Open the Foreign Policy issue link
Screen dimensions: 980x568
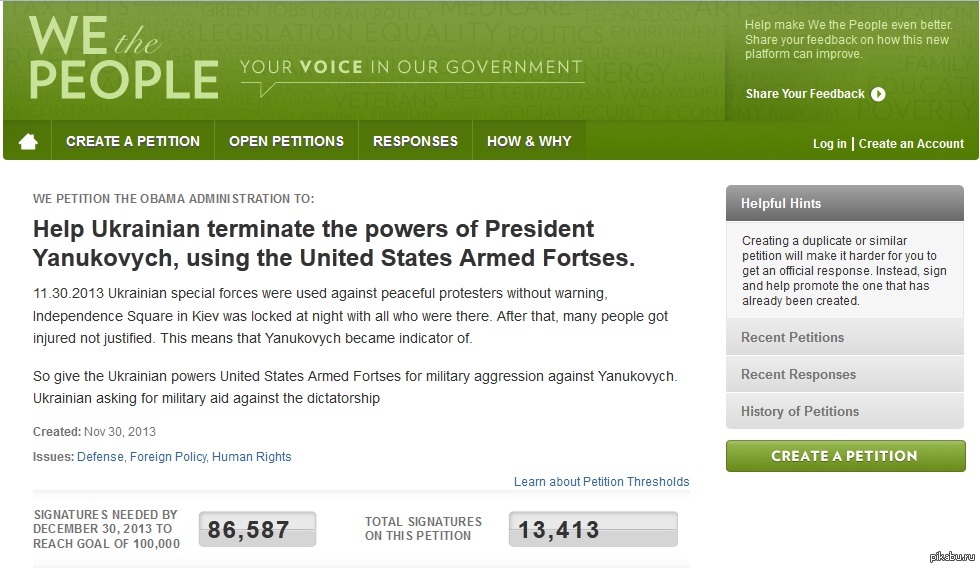point(169,457)
